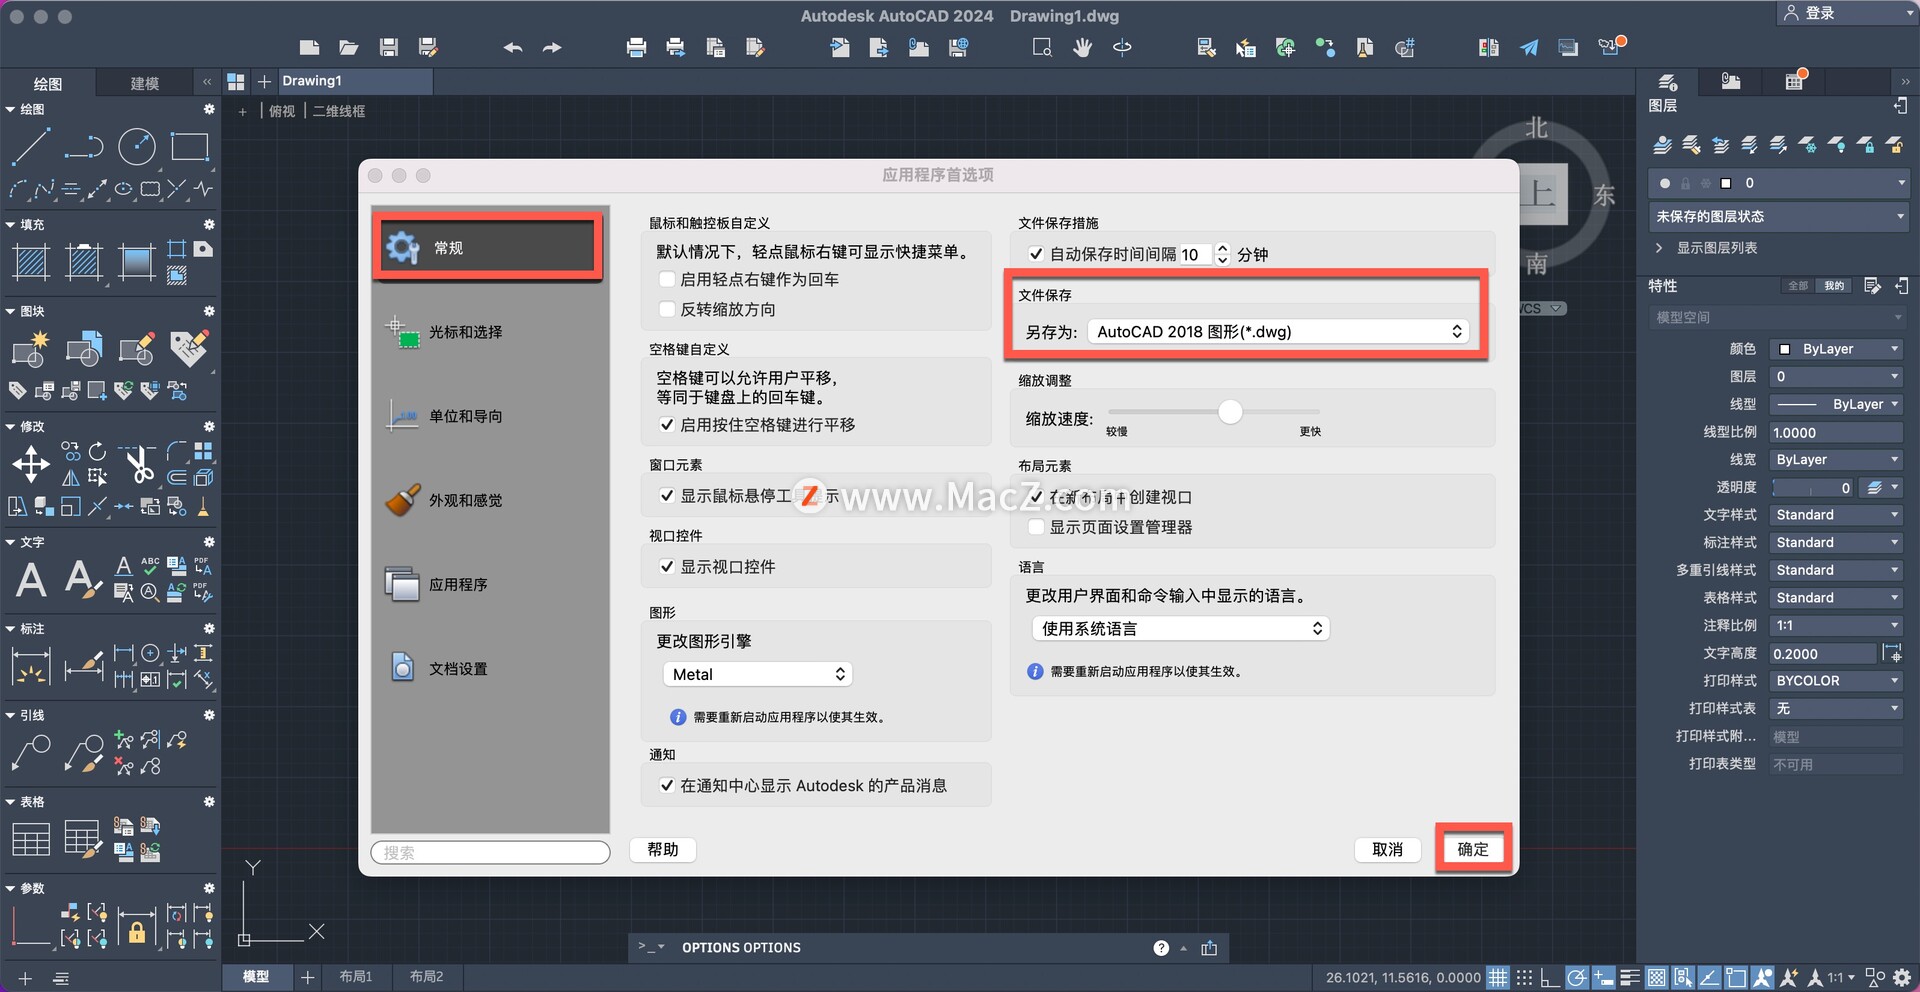
Task: Click the layer 0 color swatch
Action: coord(1725,183)
